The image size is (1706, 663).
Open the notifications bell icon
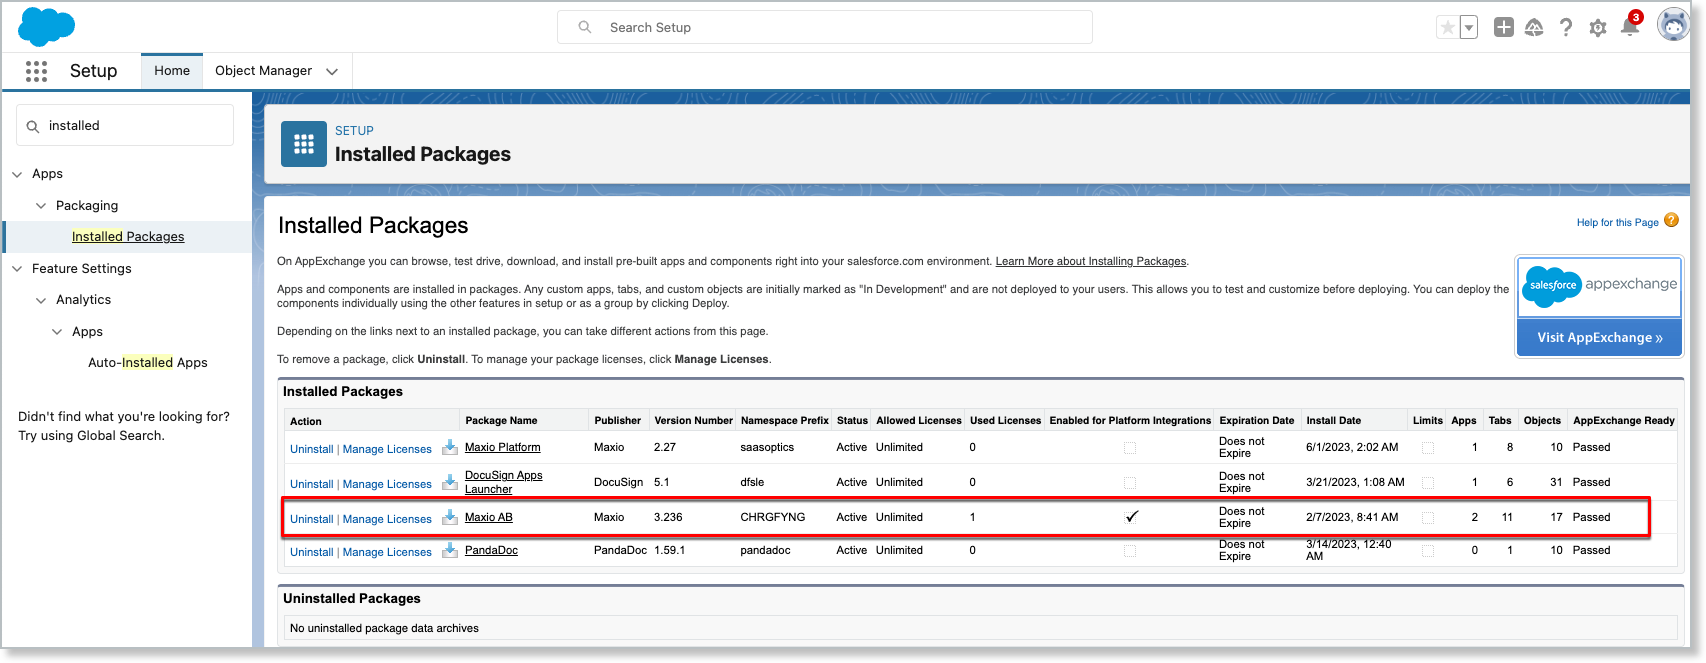[1630, 27]
